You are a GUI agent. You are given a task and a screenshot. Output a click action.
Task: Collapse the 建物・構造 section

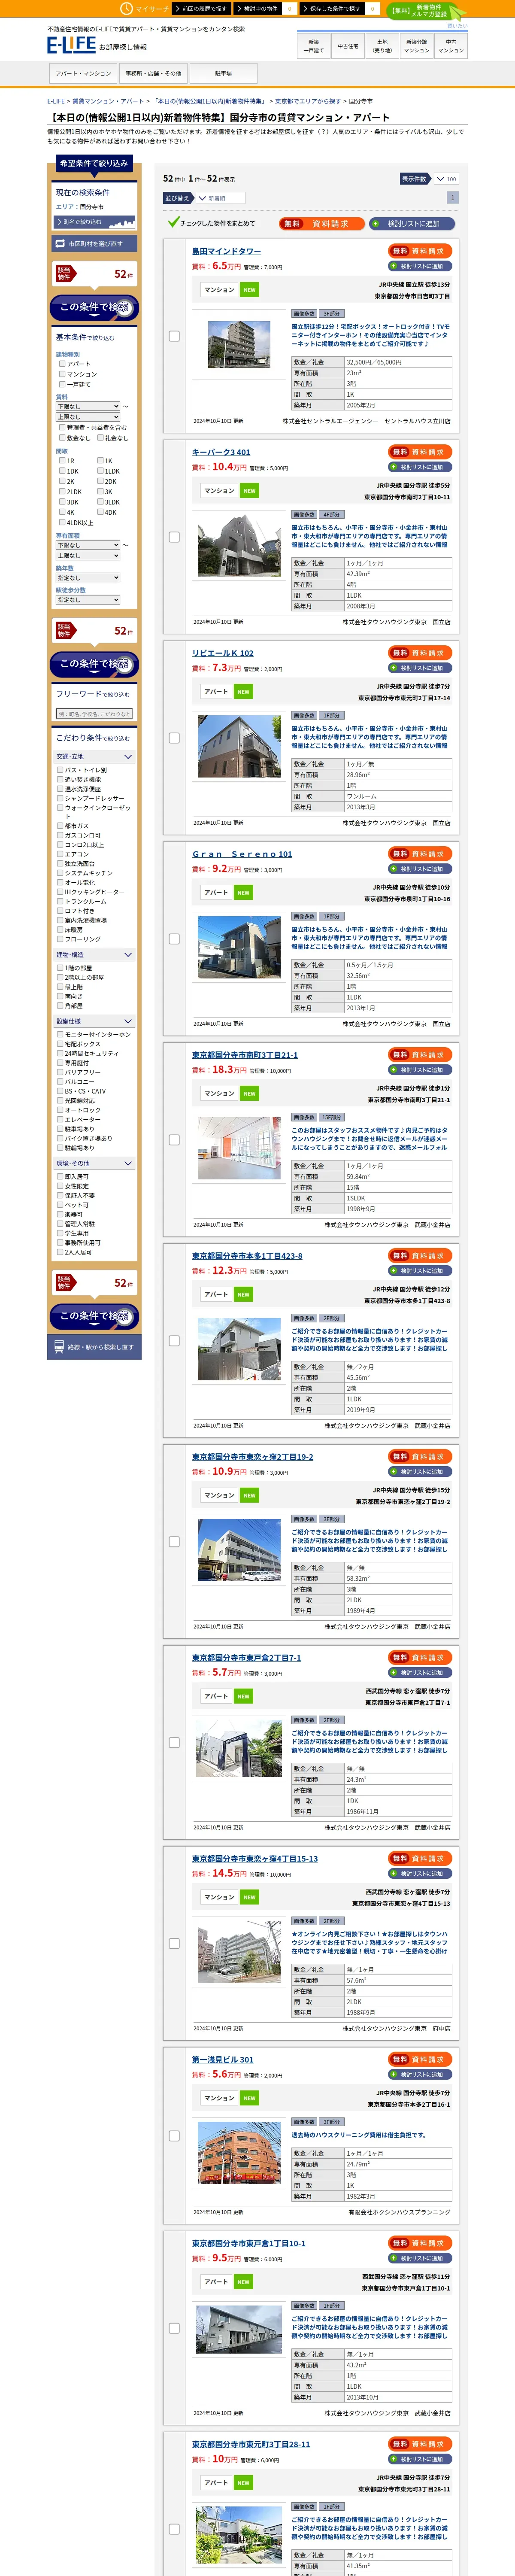point(95,955)
